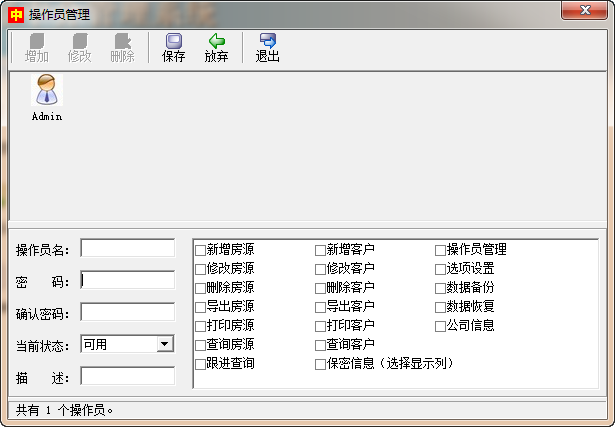Click the 密码 input field
This screenshot has height=427, width=615.
pos(127,280)
